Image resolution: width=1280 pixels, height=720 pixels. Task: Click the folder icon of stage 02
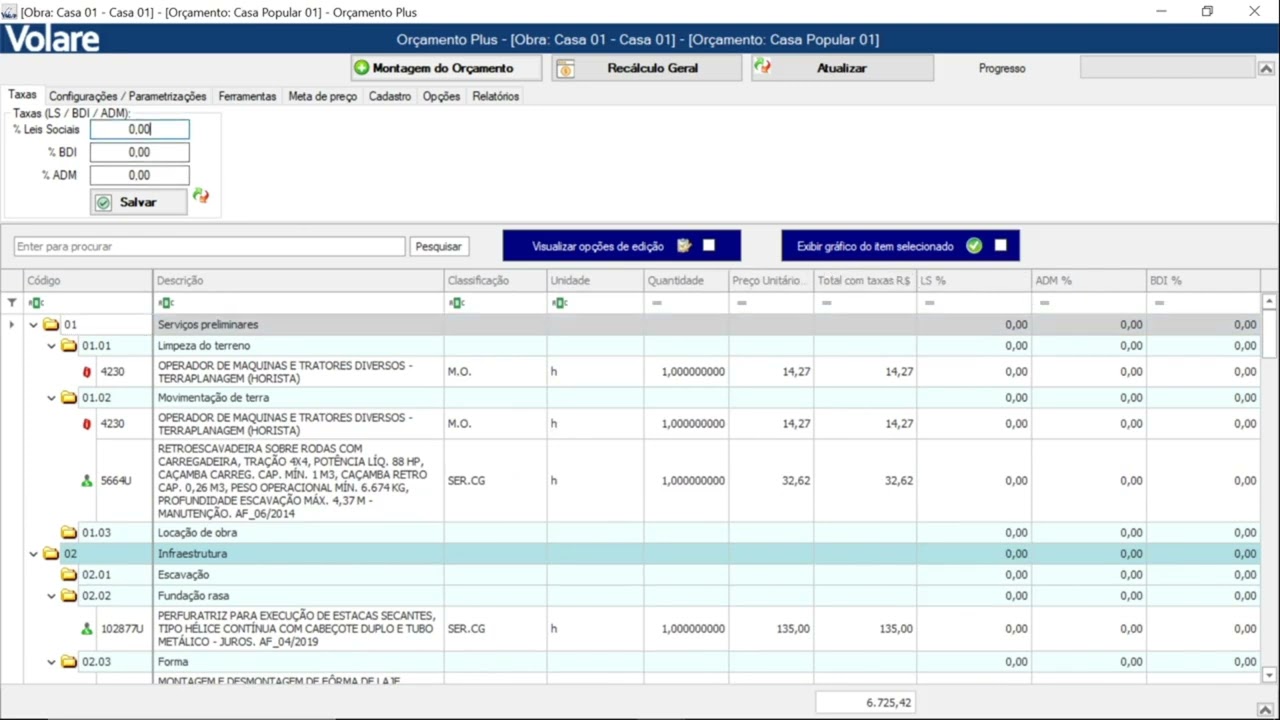51,553
